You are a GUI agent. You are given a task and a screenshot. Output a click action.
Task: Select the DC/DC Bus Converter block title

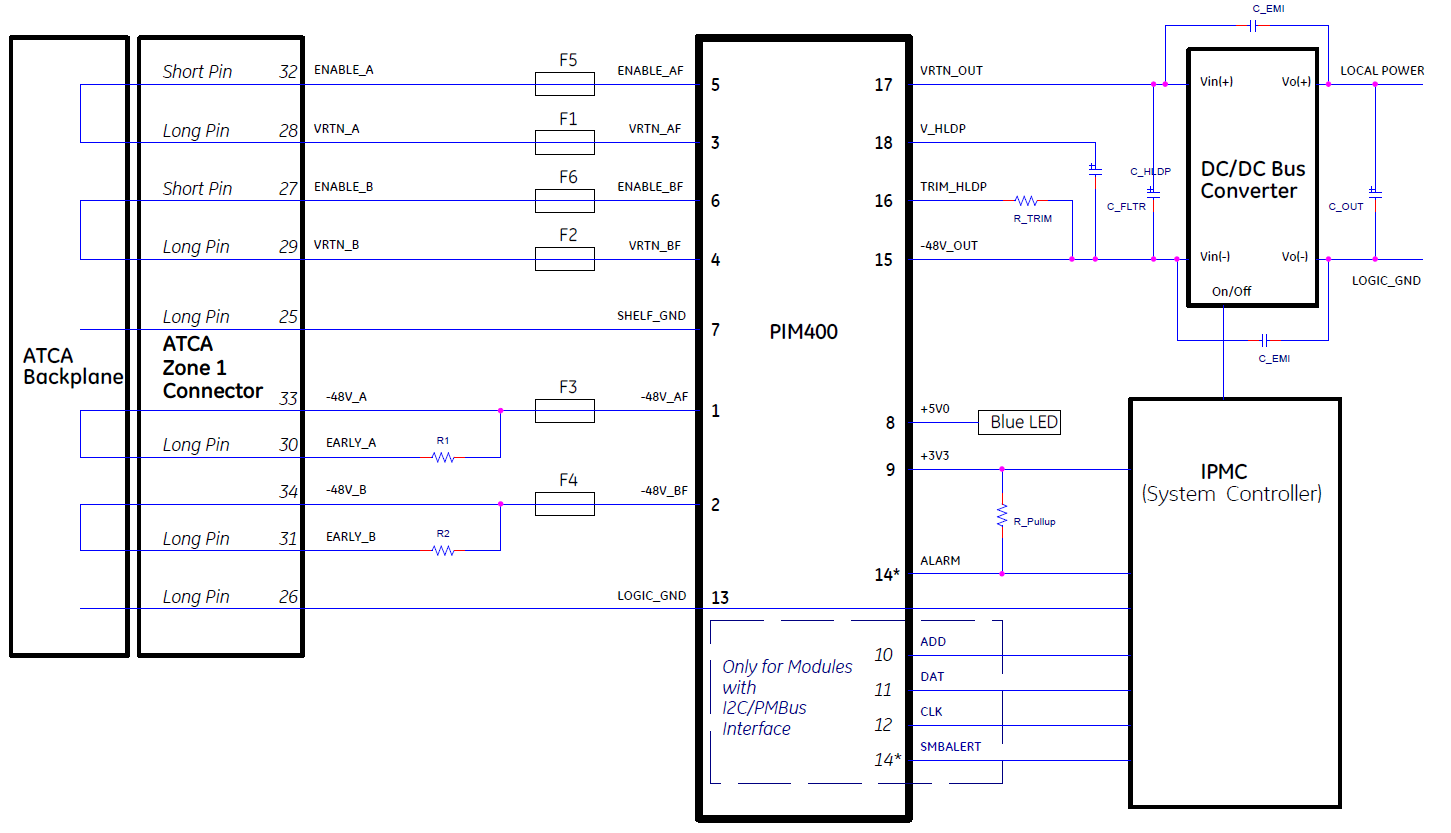tap(1252, 180)
